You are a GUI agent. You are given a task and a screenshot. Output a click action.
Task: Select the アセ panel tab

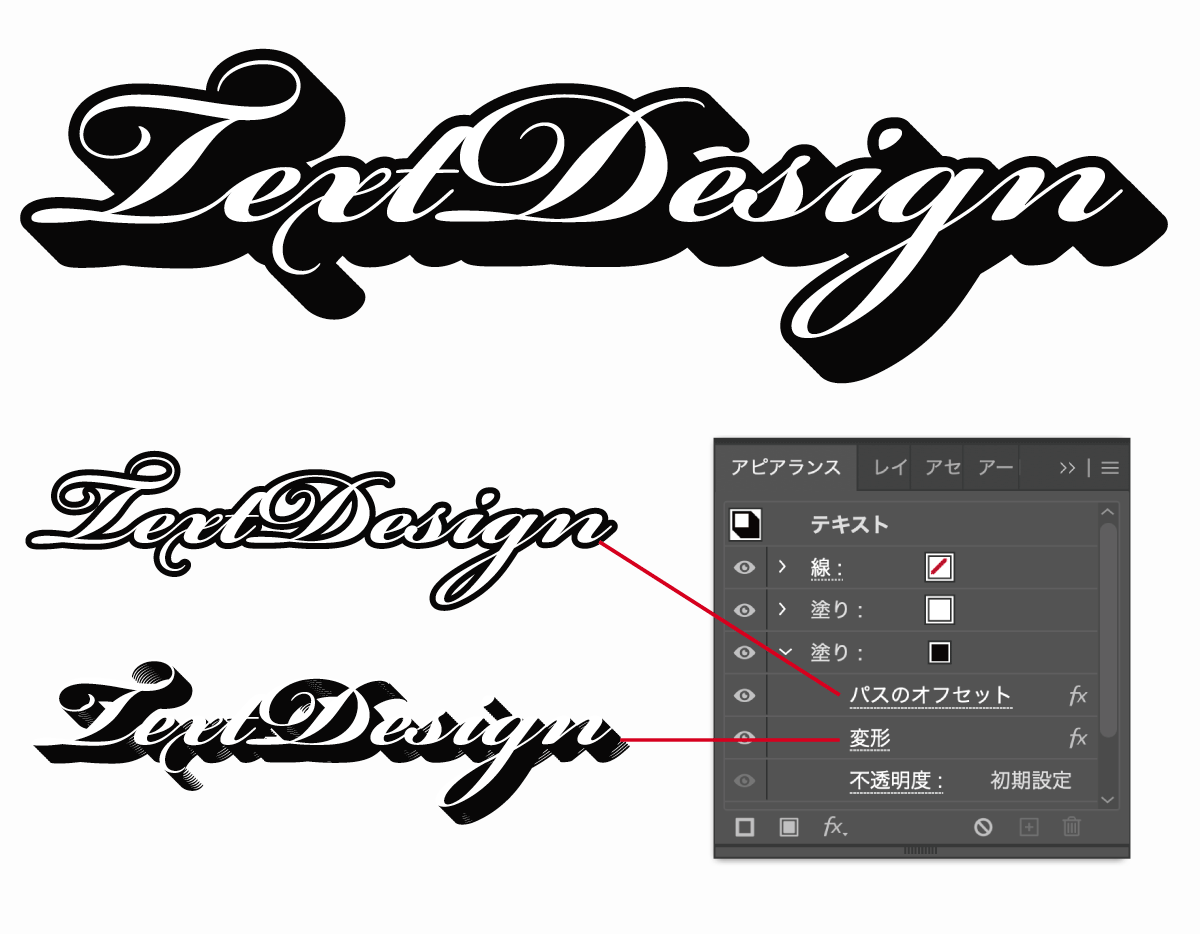point(943,467)
